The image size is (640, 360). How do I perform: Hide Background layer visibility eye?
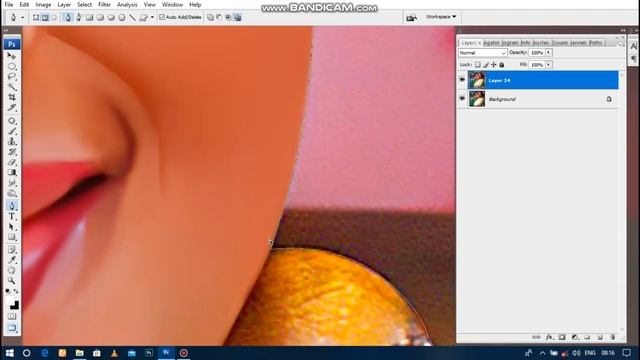tap(462, 98)
